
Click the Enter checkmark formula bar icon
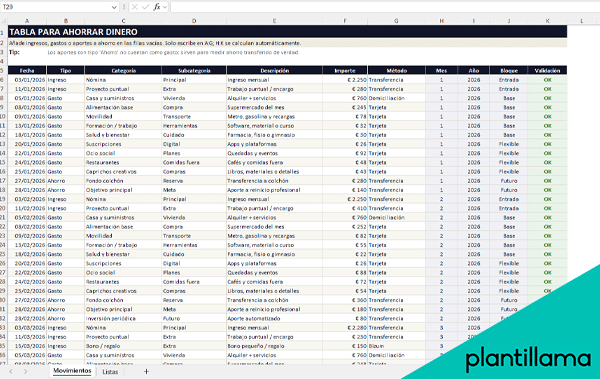[x=145, y=7]
